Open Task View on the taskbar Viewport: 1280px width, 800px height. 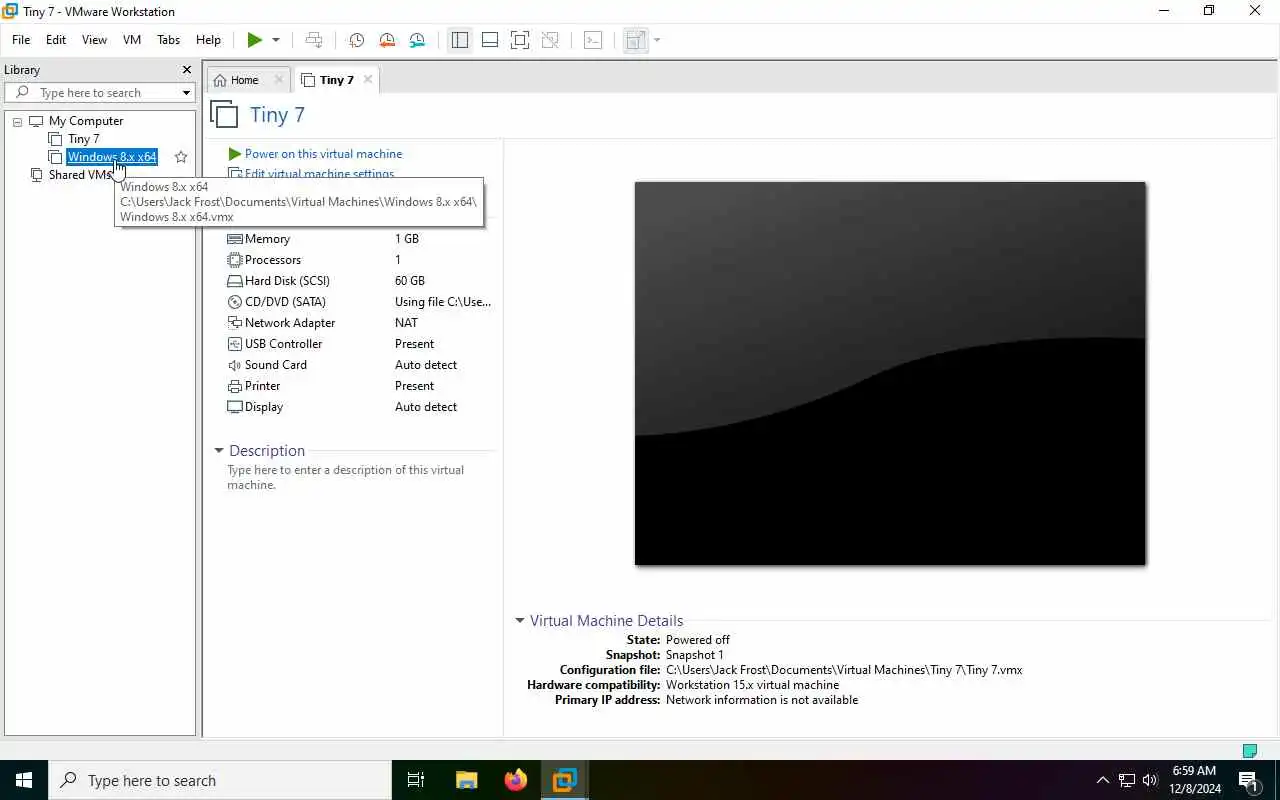[x=416, y=780]
